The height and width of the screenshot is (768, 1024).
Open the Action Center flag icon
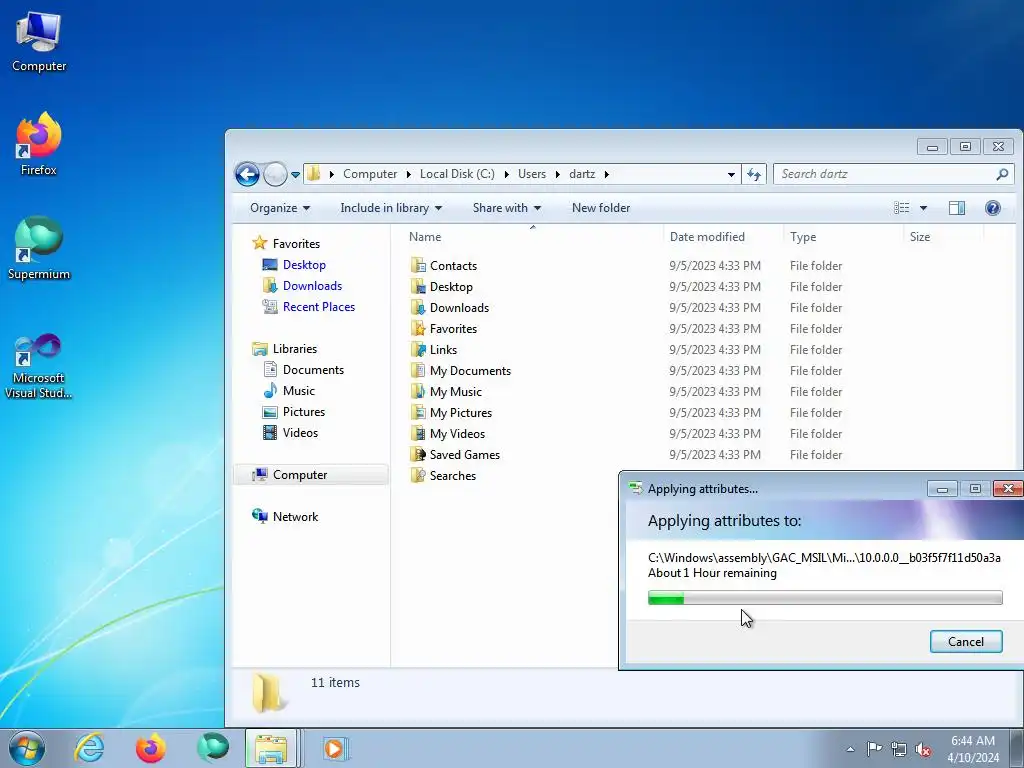(x=874, y=749)
